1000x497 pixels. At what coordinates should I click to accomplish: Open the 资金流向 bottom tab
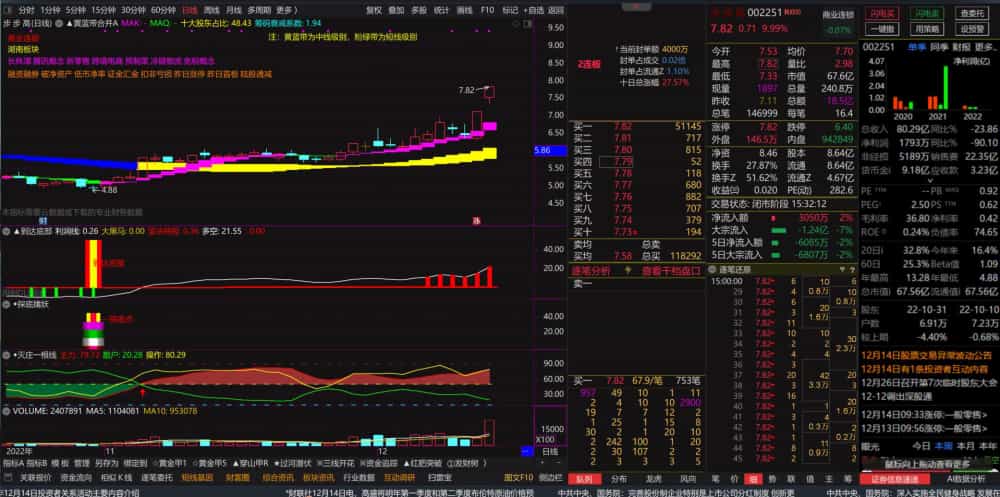pyautogui.click(x=73, y=477)
